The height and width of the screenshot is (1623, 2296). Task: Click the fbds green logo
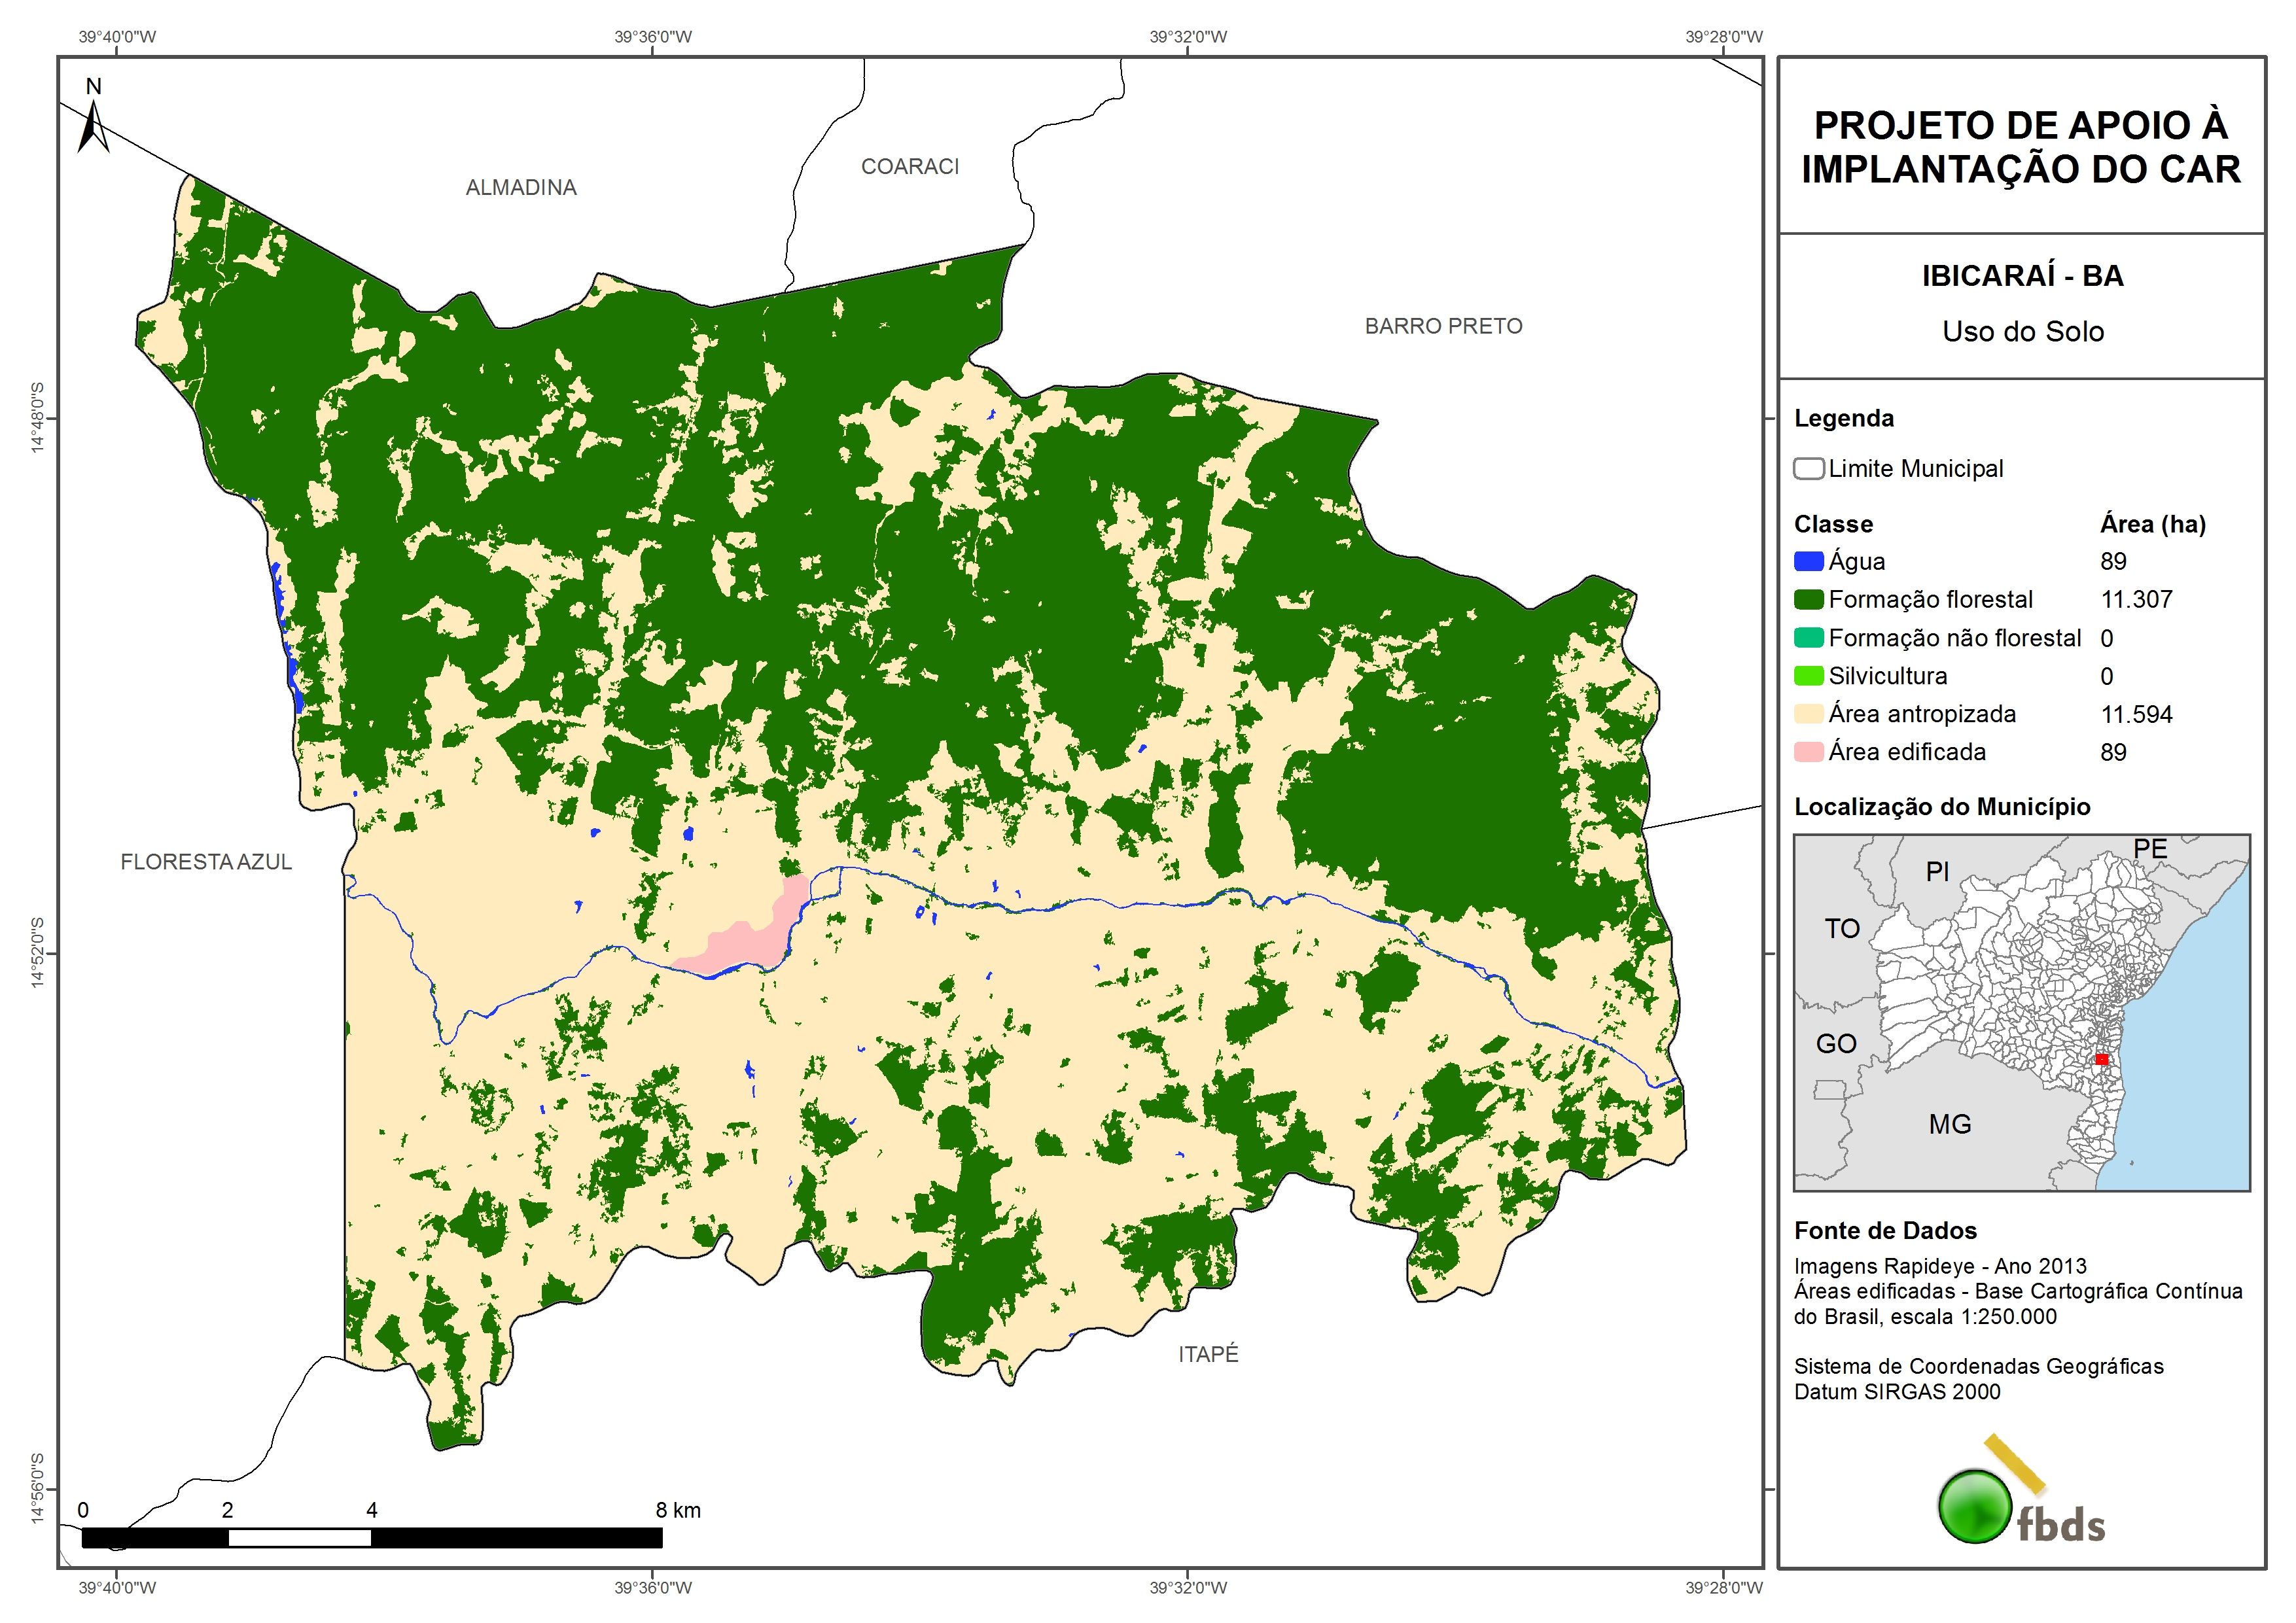point(1975,1506)
